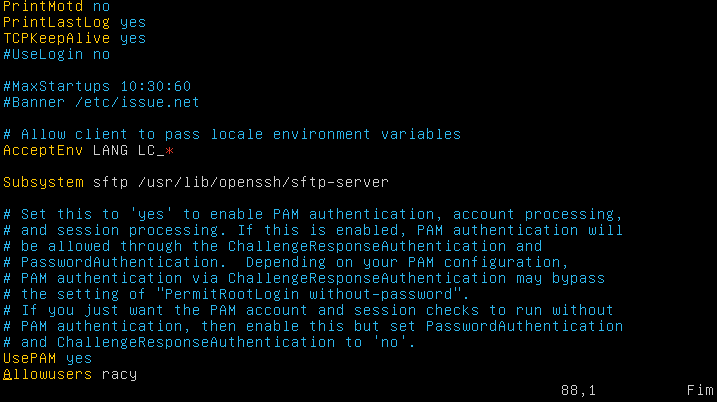Click the Subsystem keyword
This screenshot has width=717, height=402.
pyautogui.click(x=44, y=182)
